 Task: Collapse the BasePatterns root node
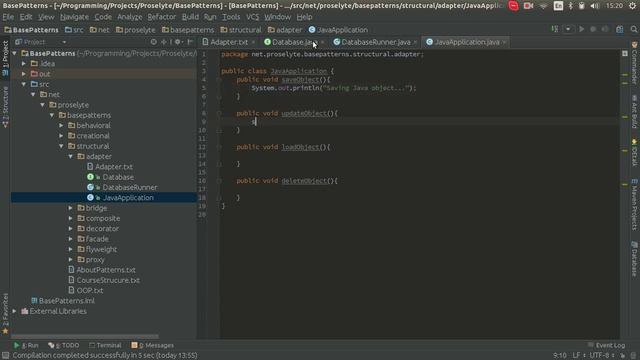tap(15, 53)
